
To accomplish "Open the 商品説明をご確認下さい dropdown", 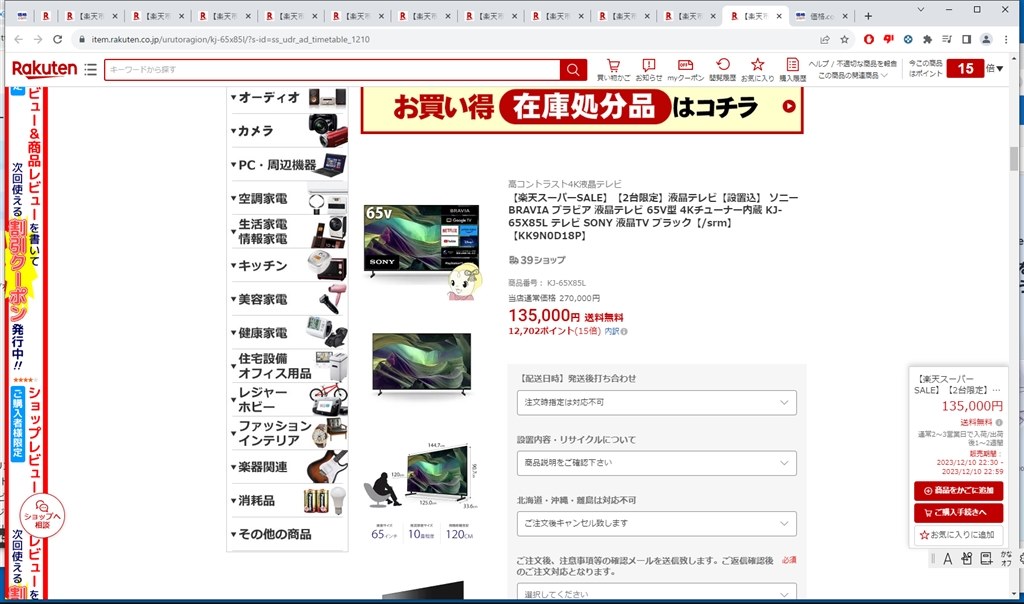I will pos(656,463).
